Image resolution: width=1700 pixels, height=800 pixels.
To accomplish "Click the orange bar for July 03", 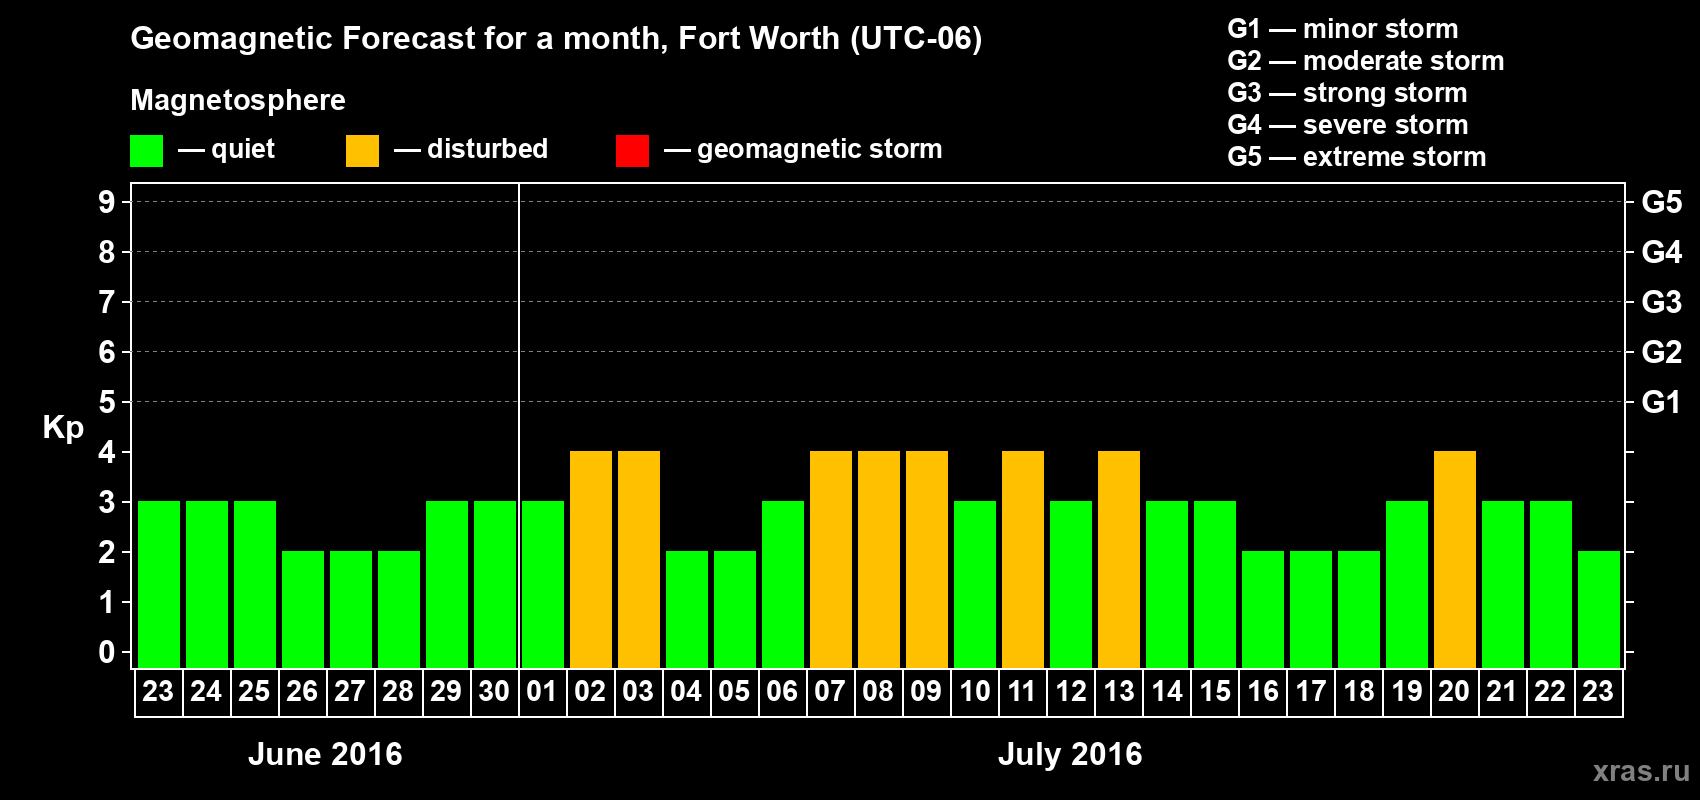I will click(639, 559).
